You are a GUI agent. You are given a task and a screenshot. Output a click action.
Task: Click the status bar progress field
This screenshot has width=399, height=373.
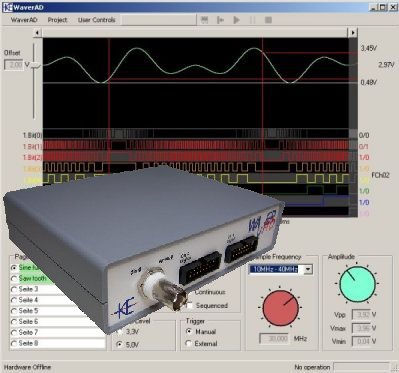pos(361,367)
